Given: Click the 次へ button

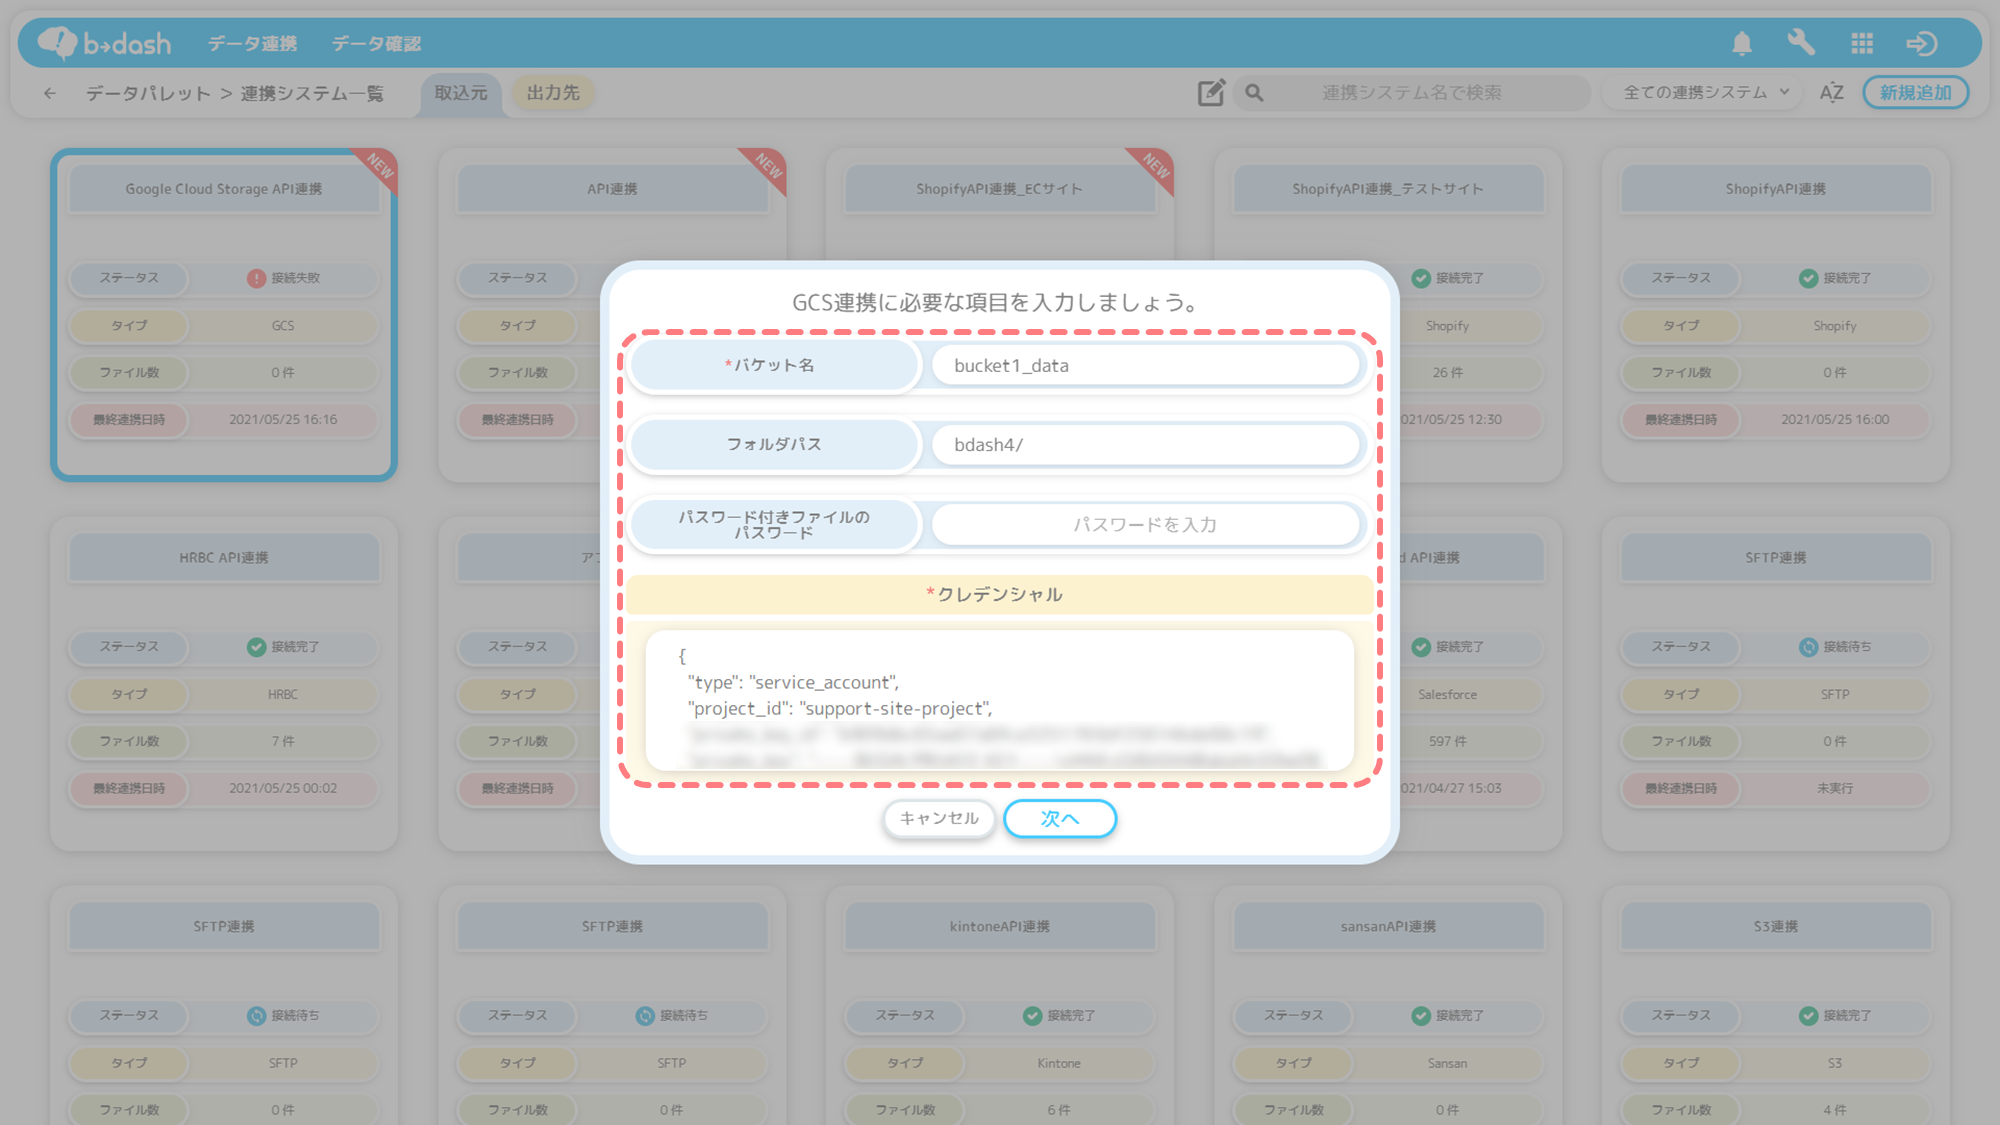Looking at the screenshot, I should coord(1060,818).
